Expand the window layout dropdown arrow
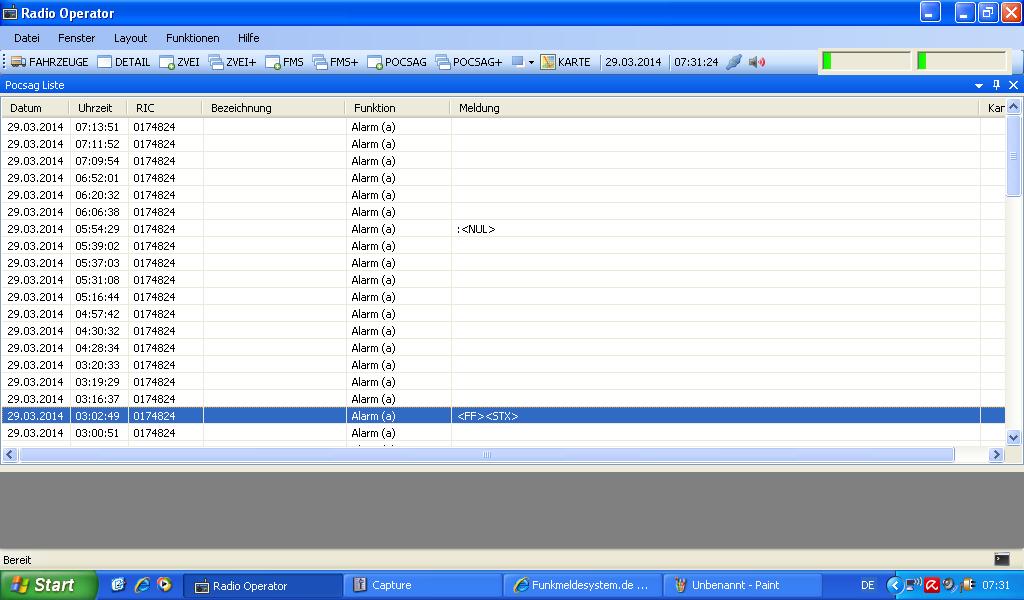1024x600 pixels. (531, 62)
